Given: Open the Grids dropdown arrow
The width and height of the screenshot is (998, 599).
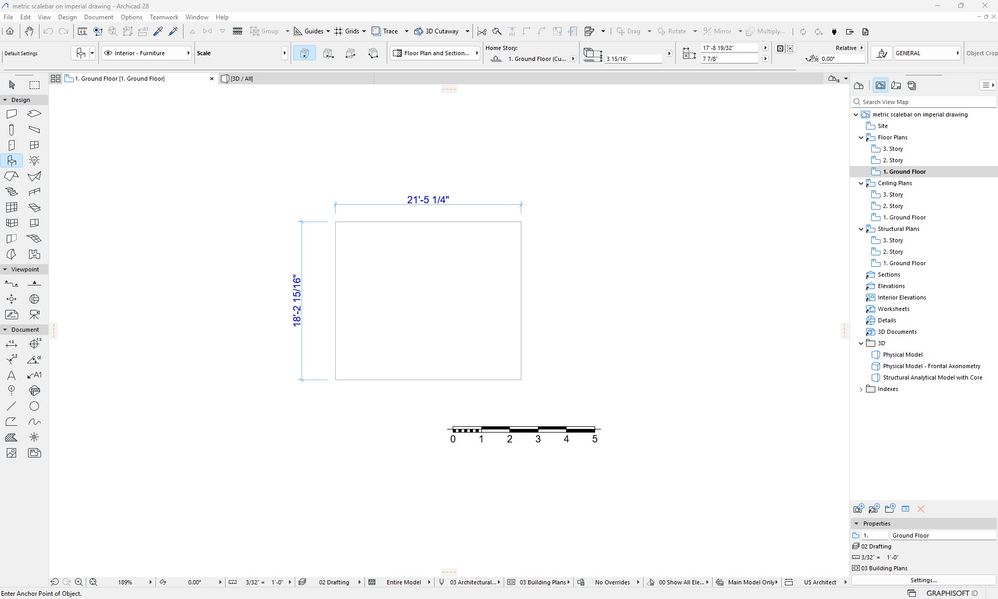Looking at the screenshot, I should [x=364, y=31].
